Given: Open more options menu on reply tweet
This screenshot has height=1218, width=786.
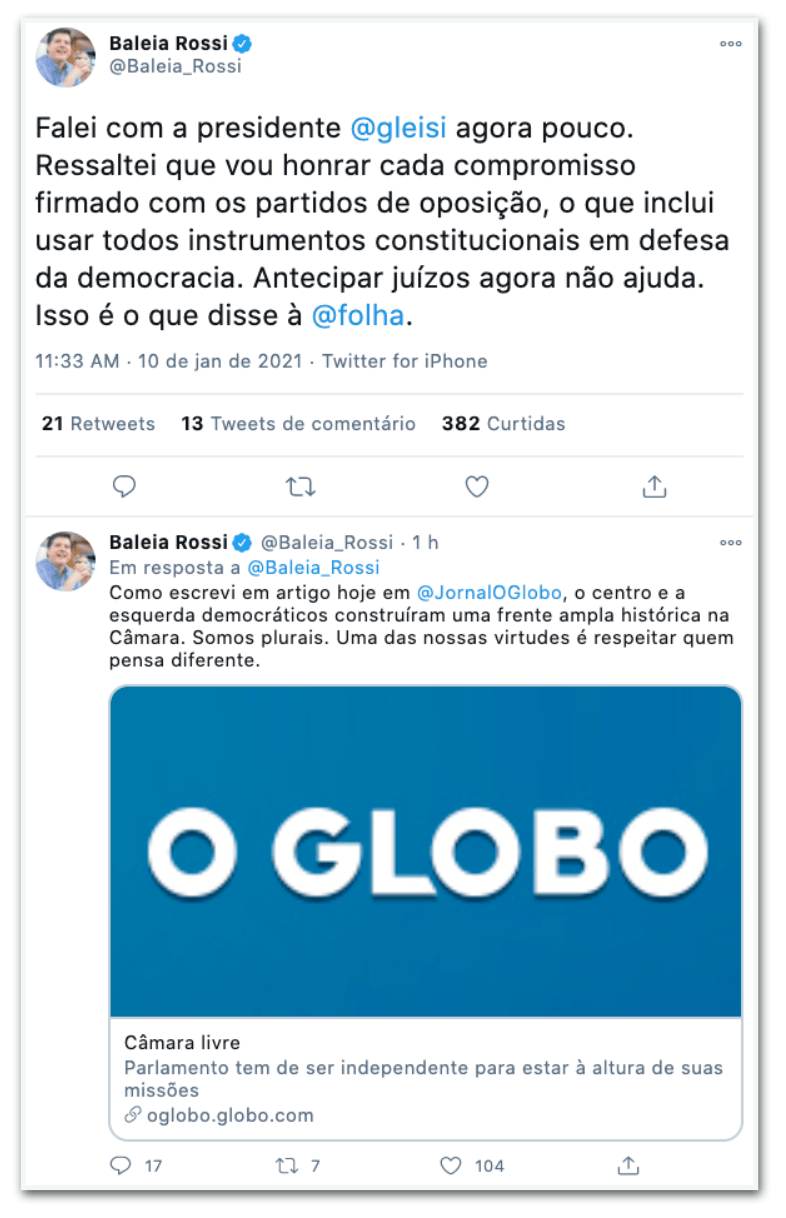Looking at the screenshot, I should pyautogui.click(x=731, y=542).
